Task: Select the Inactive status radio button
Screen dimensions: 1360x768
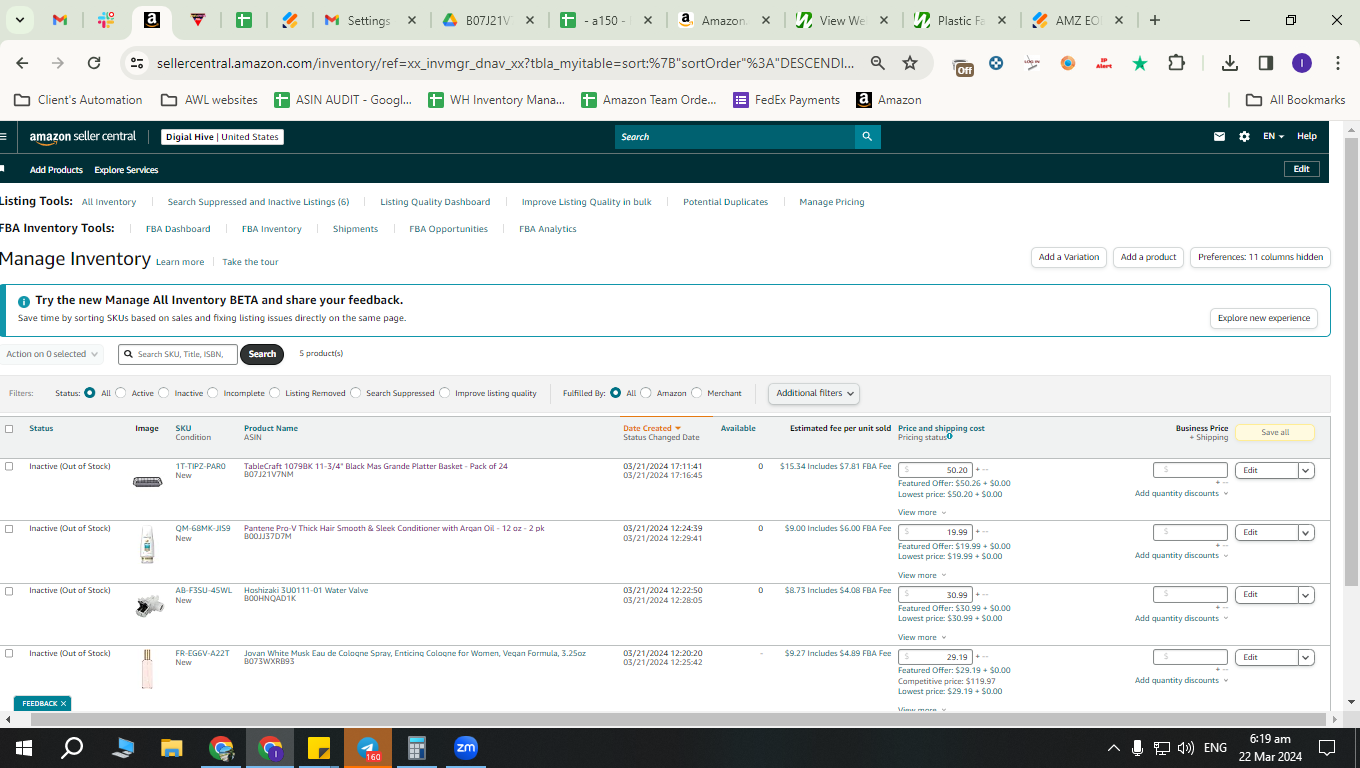Action: click(164, 393)
